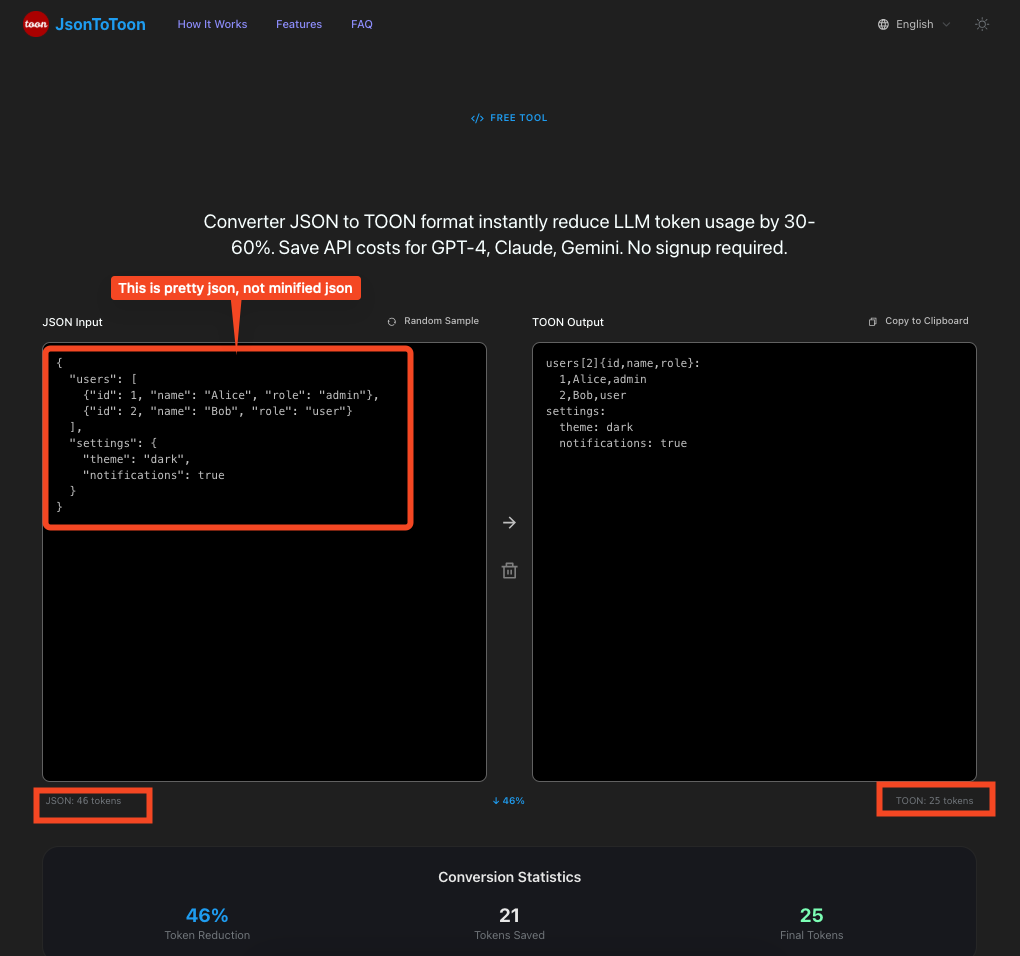1020x956 pixels.
Task: Open the English language dropdown
Action: click(912, 24)
